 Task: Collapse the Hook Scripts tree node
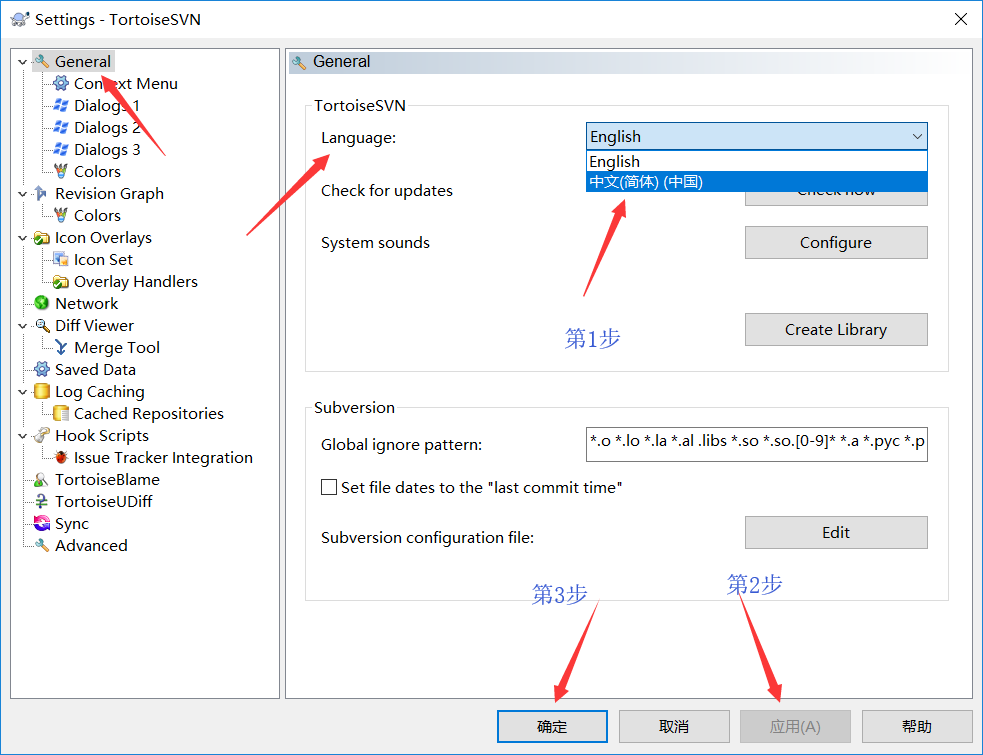pyautogui.click(x=23, y=436)
